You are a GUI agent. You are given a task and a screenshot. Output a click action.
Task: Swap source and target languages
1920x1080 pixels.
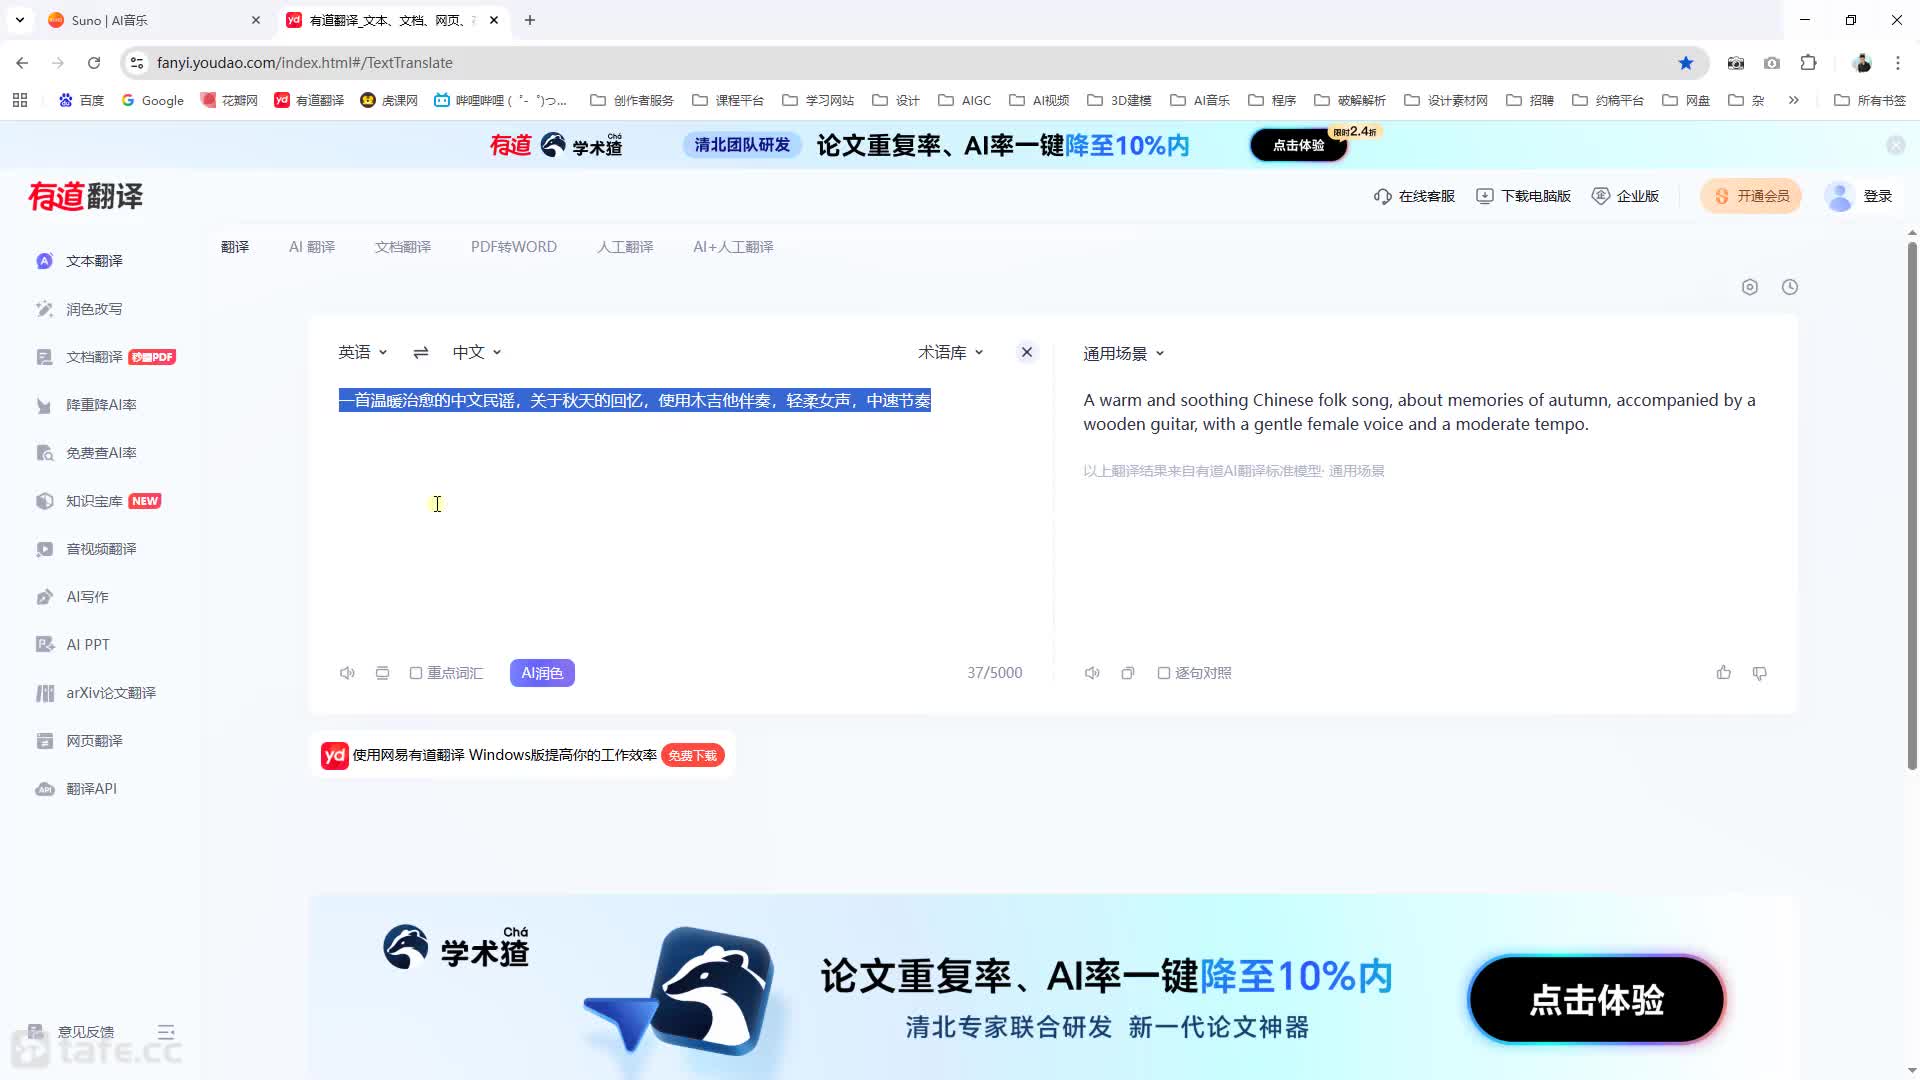point(421,352)
